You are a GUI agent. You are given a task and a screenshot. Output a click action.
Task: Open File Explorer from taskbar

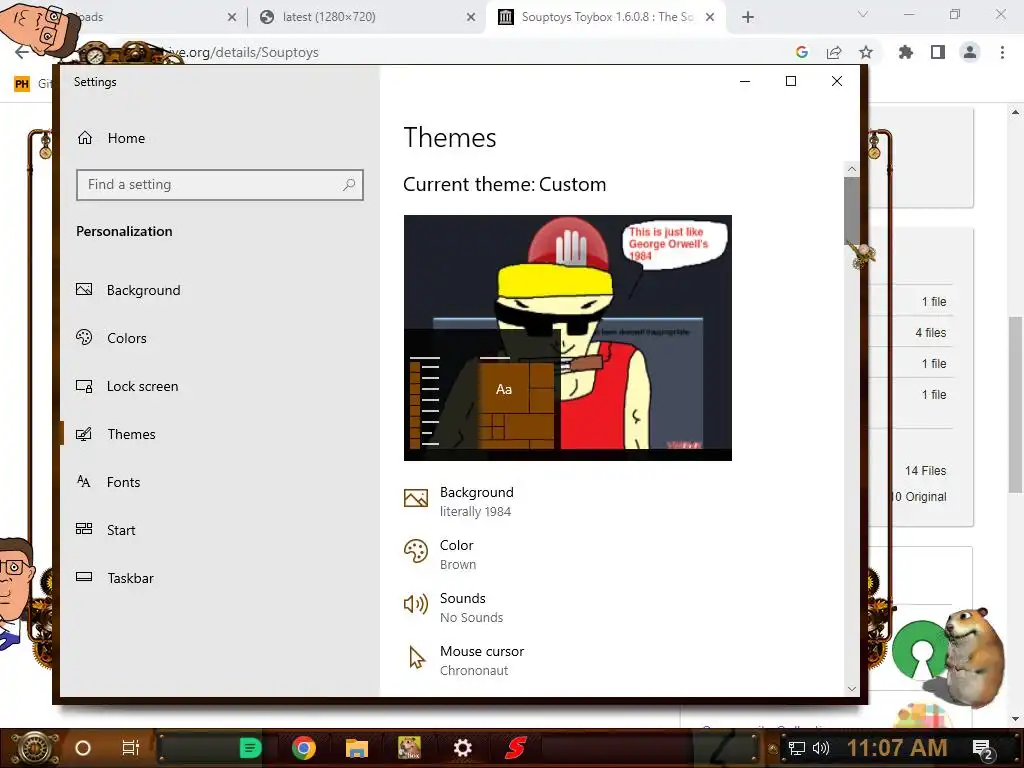pyautogui.click(x=357, y=748)
